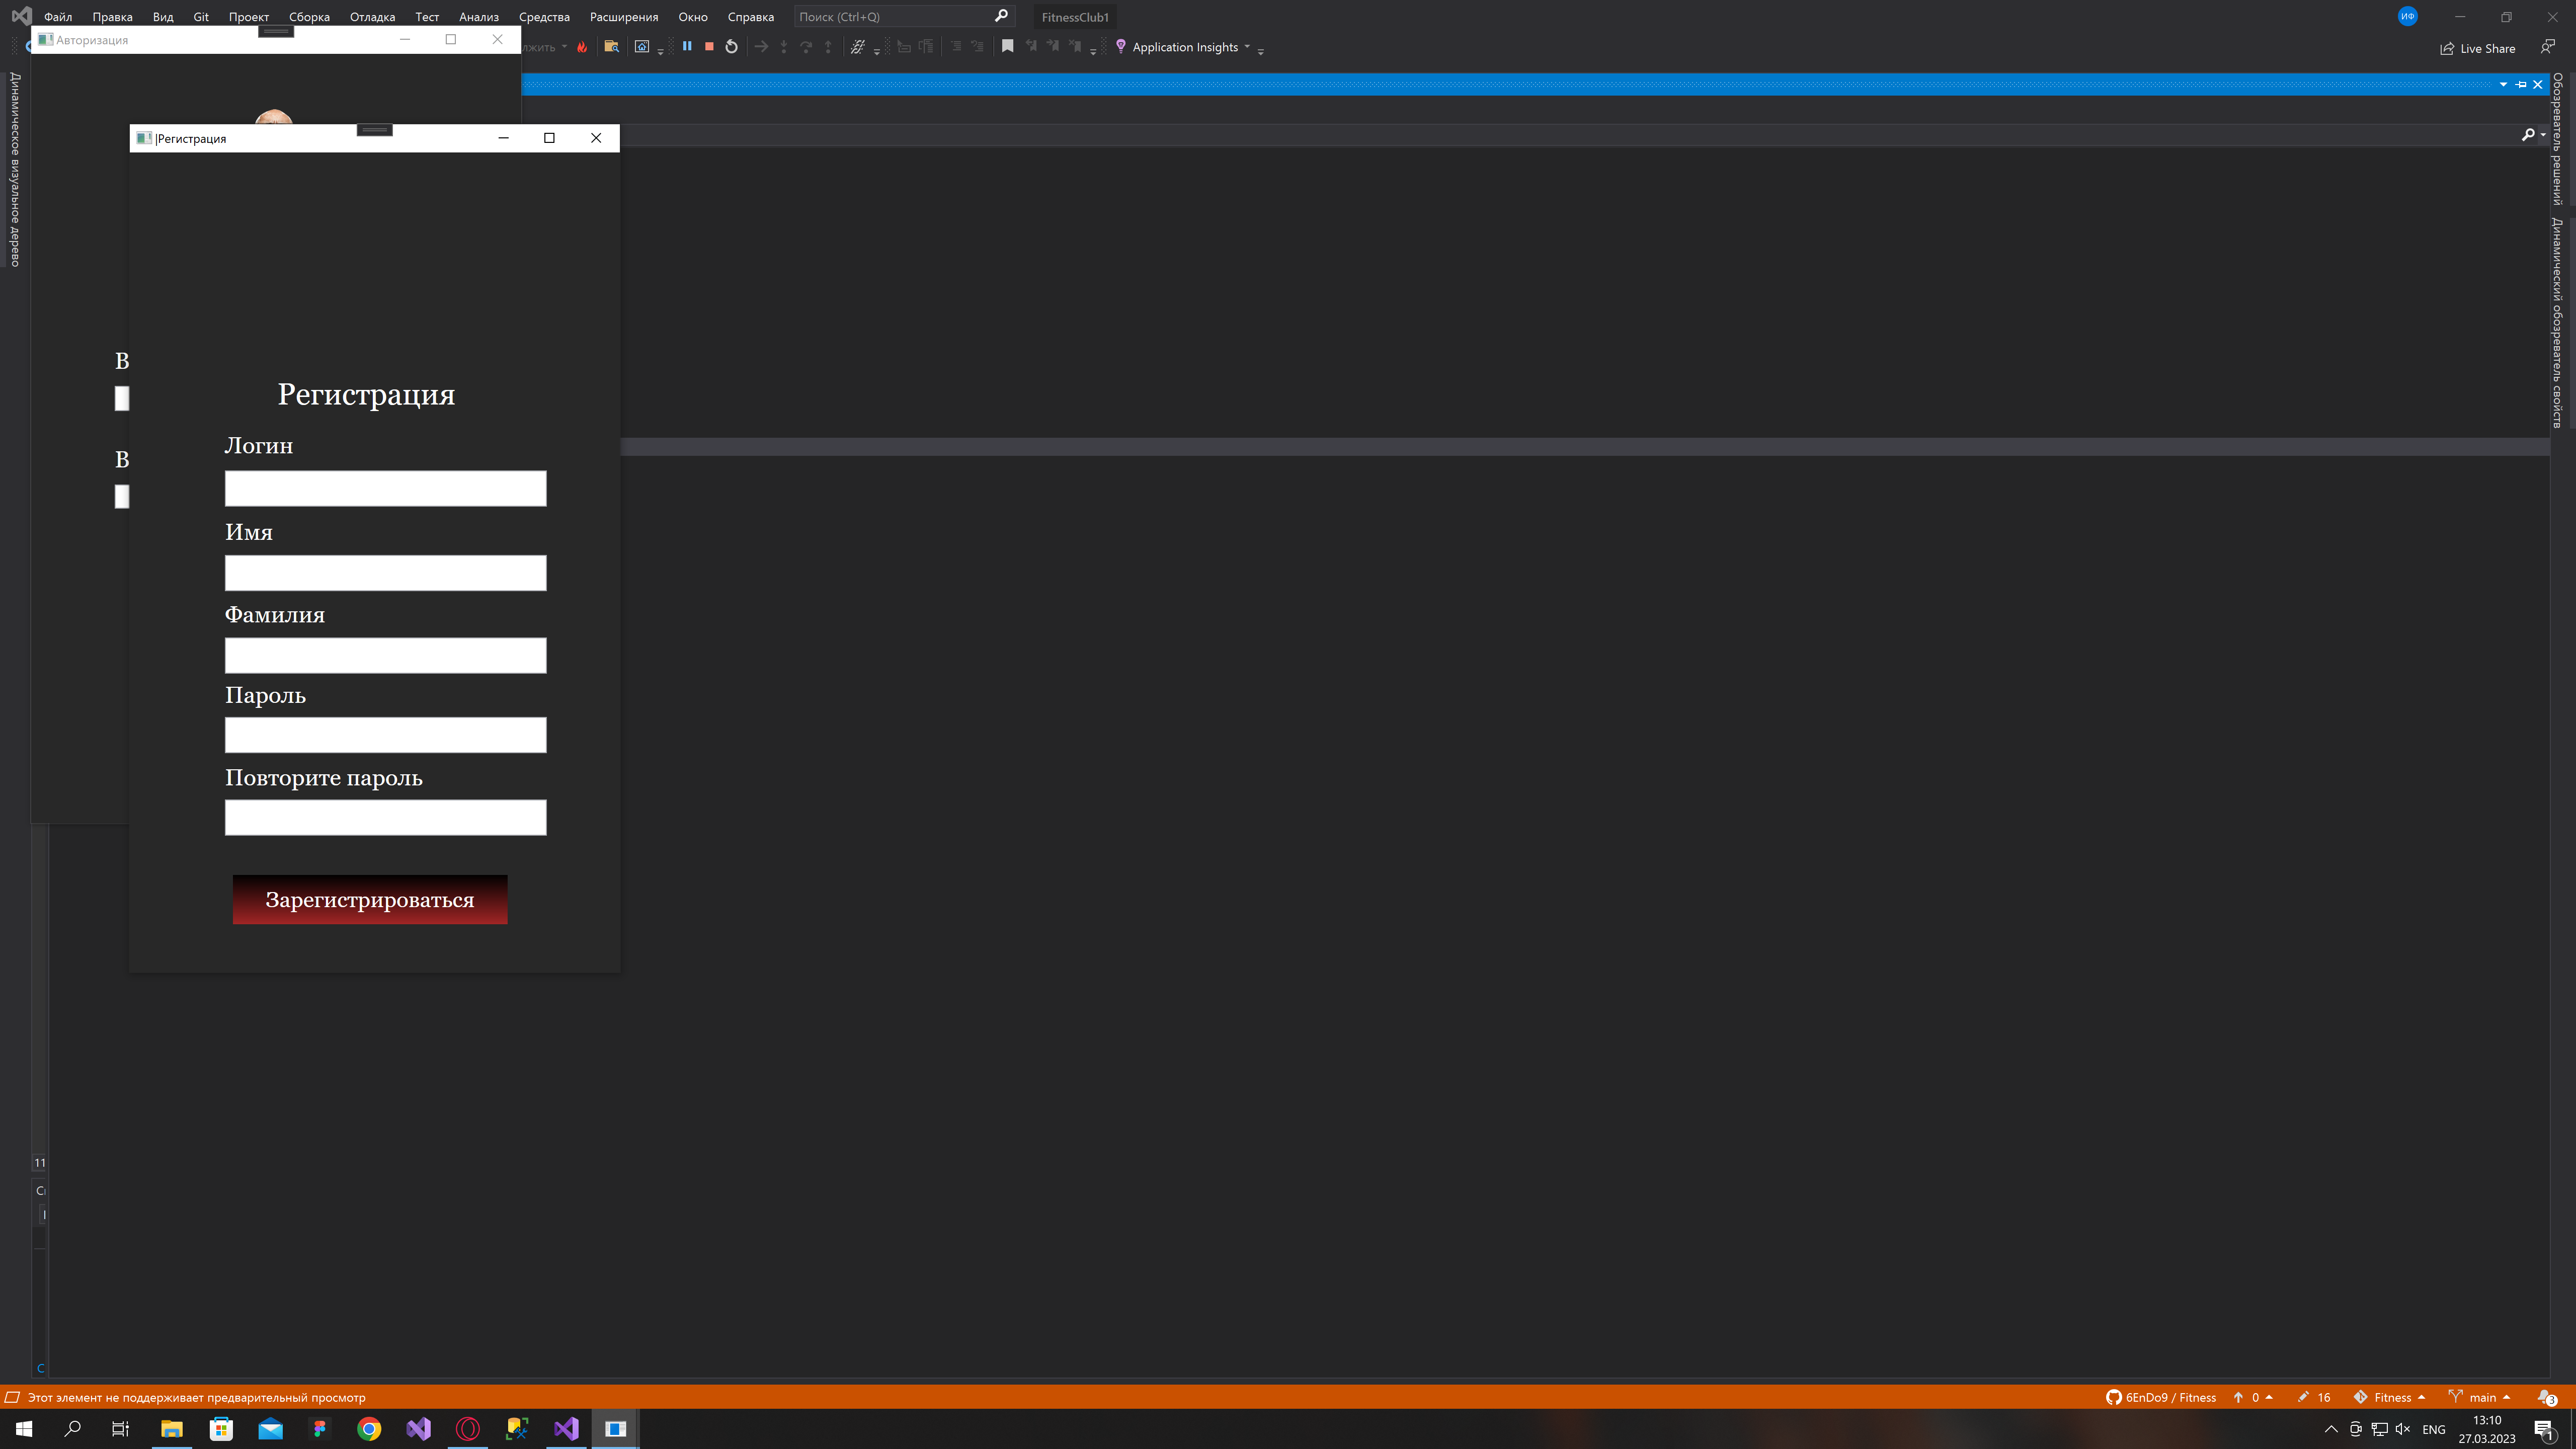The height and width of the screenshot is (1449, 2576).
Task: Open the find-in-files folder search icon
Action: [611, 46]
